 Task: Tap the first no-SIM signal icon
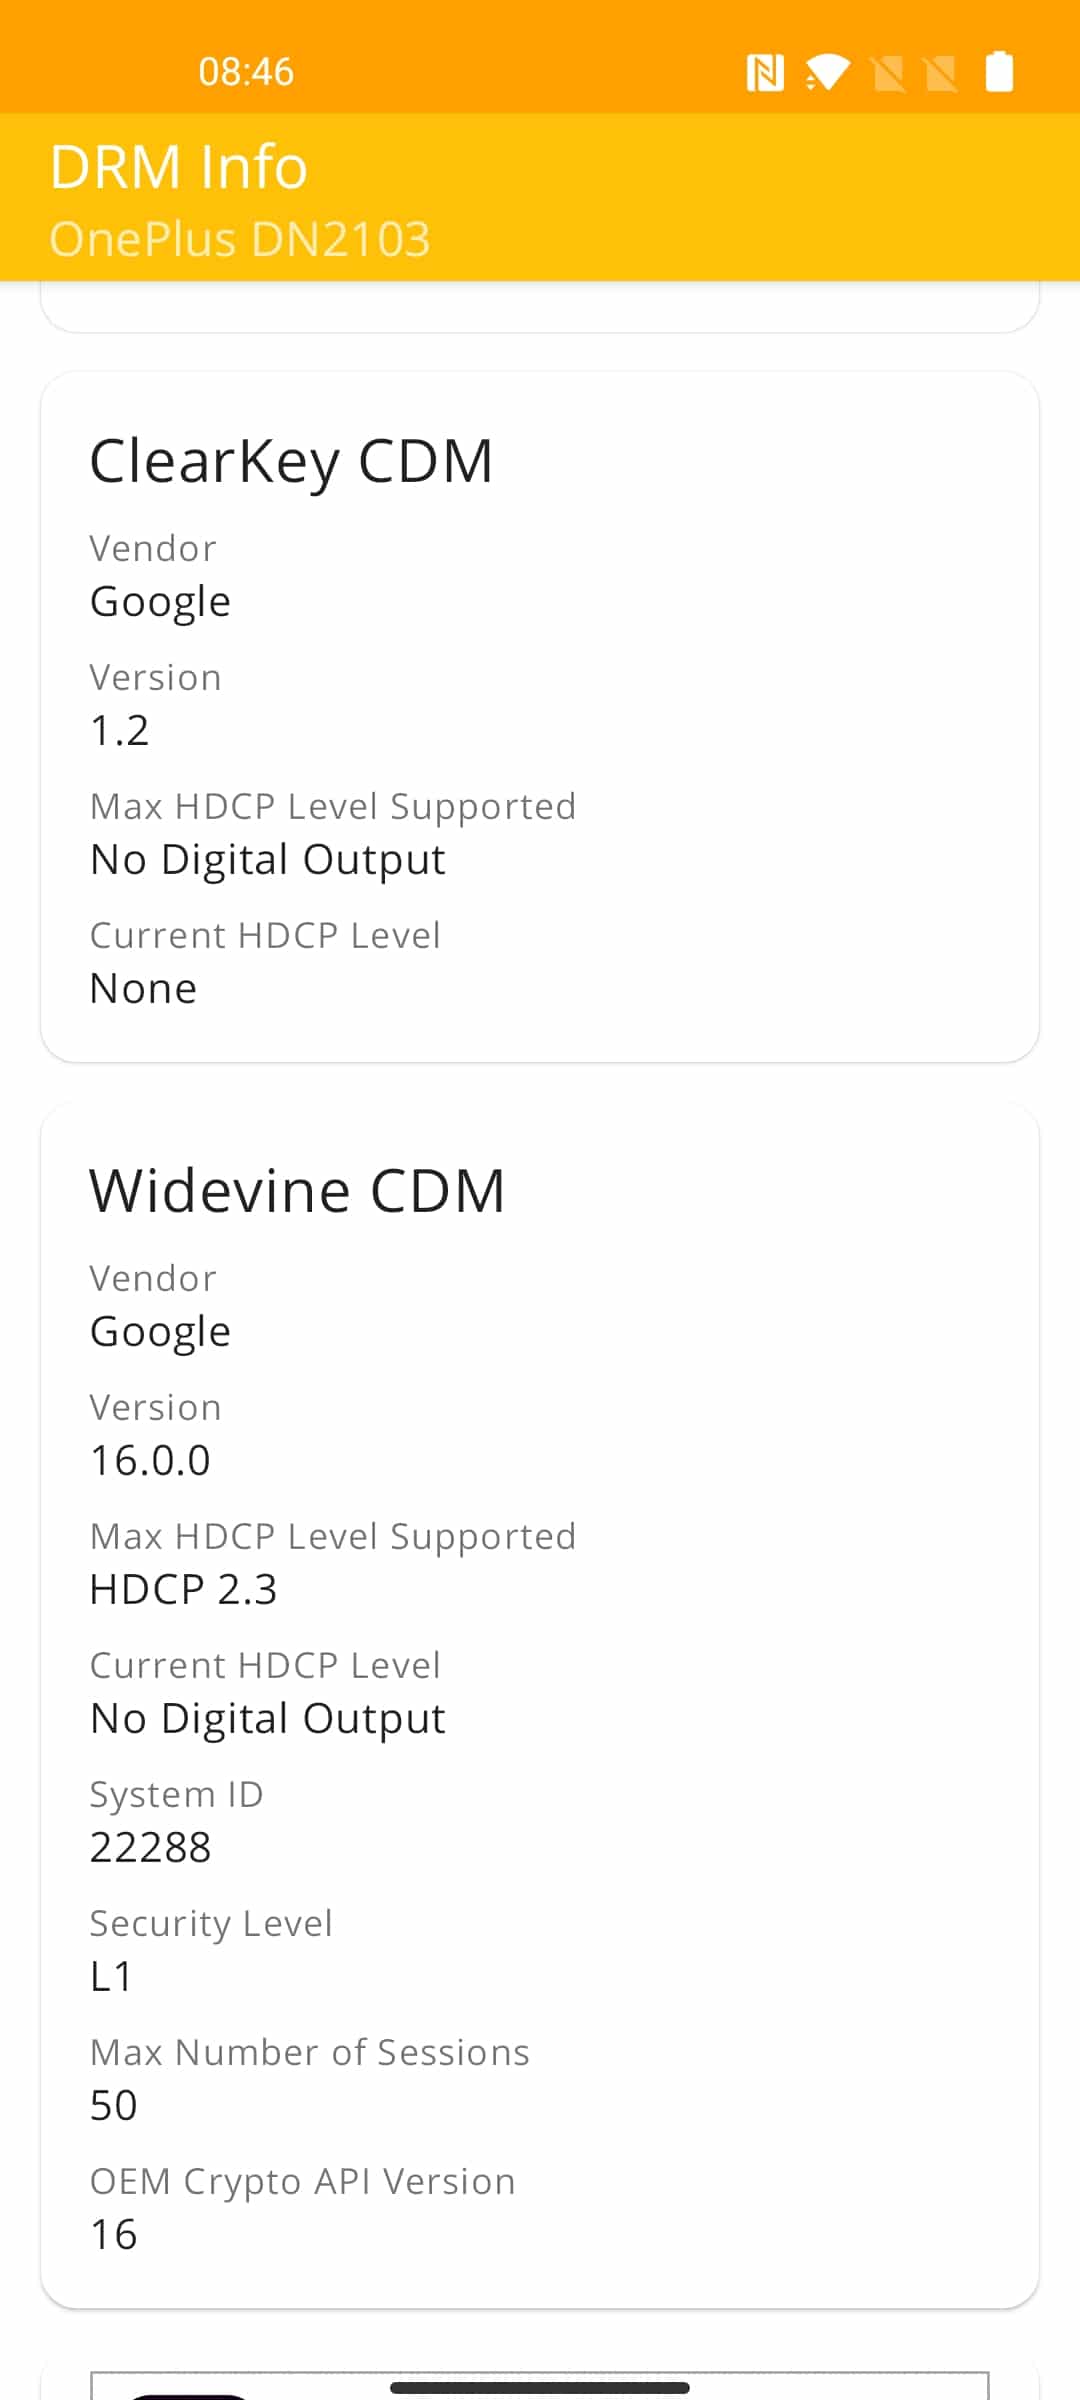(x=888, y=73)
